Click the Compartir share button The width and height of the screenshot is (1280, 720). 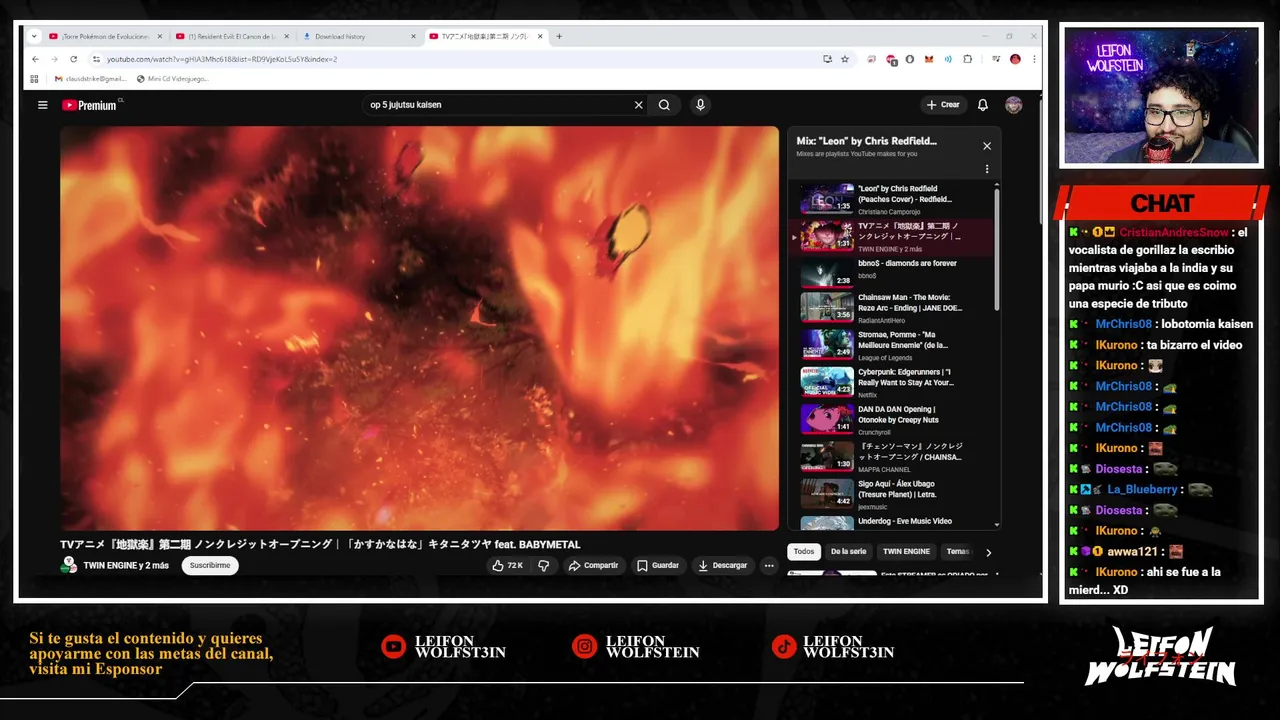[593, 565]
